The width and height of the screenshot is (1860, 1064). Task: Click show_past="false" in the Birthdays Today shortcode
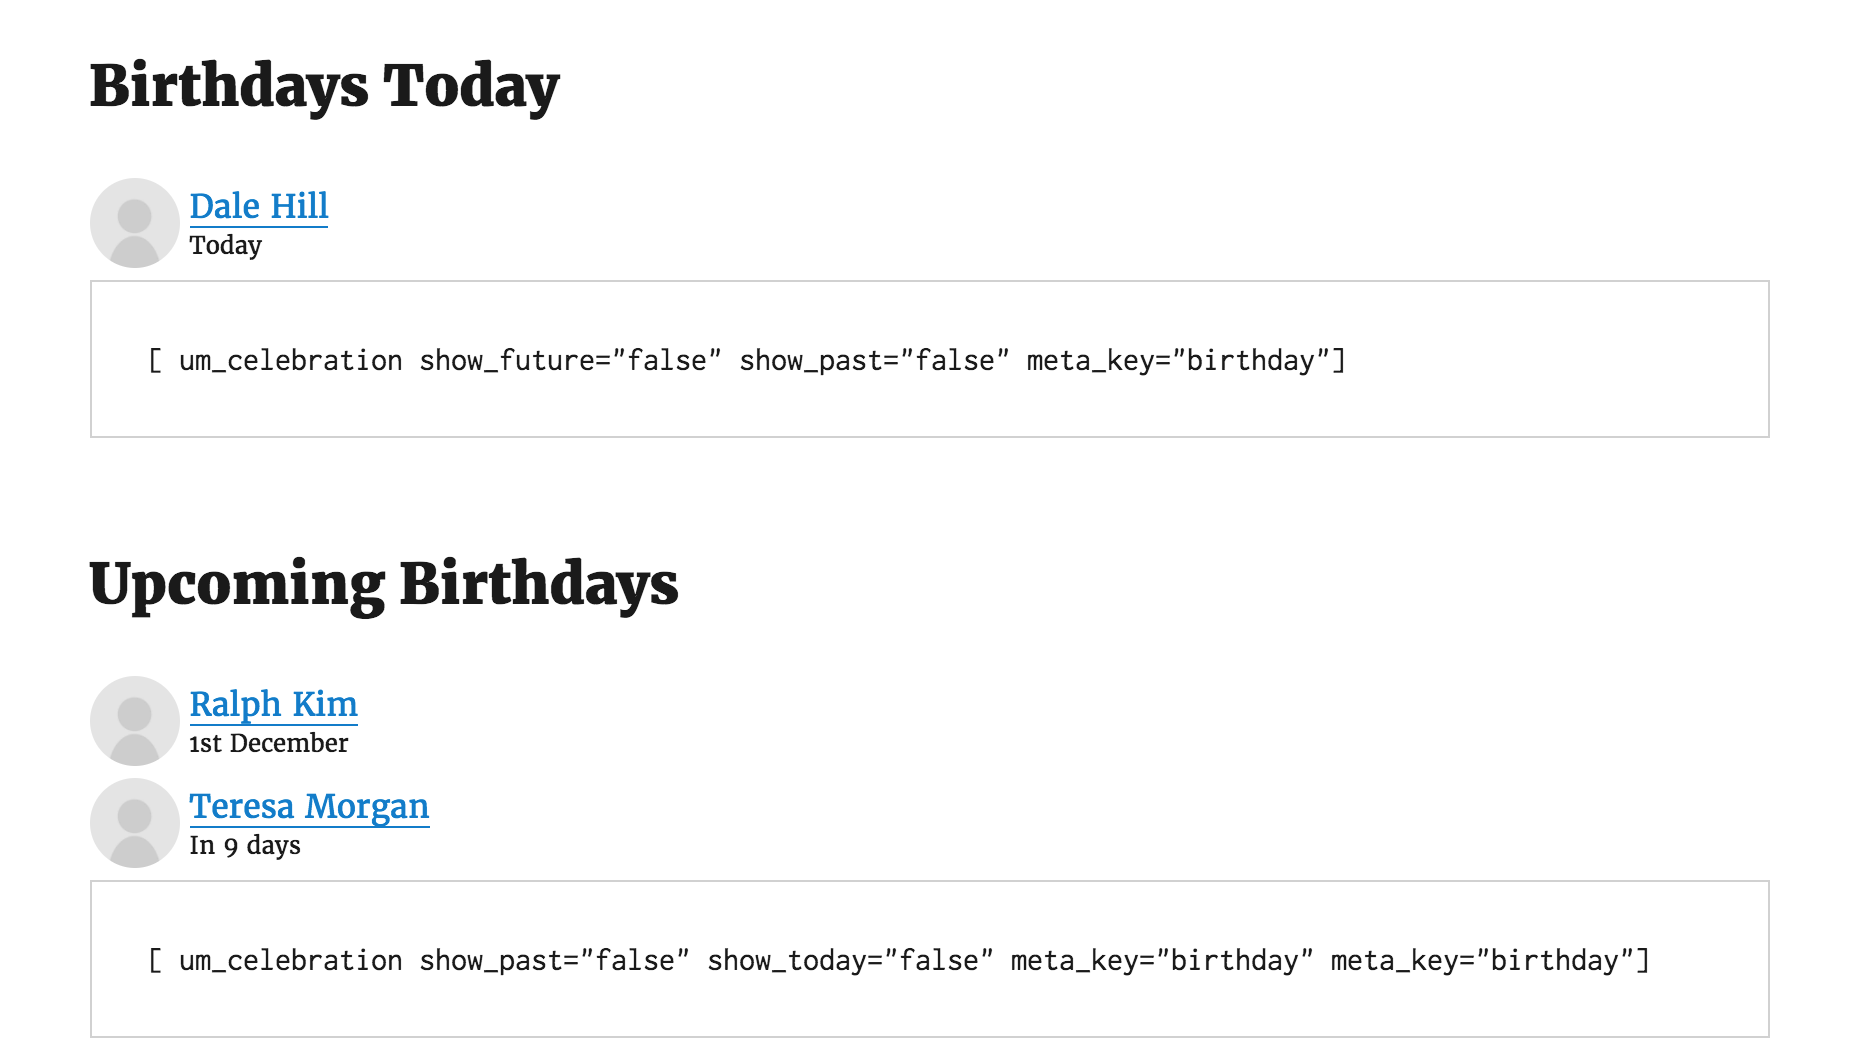tap(874, 360)
